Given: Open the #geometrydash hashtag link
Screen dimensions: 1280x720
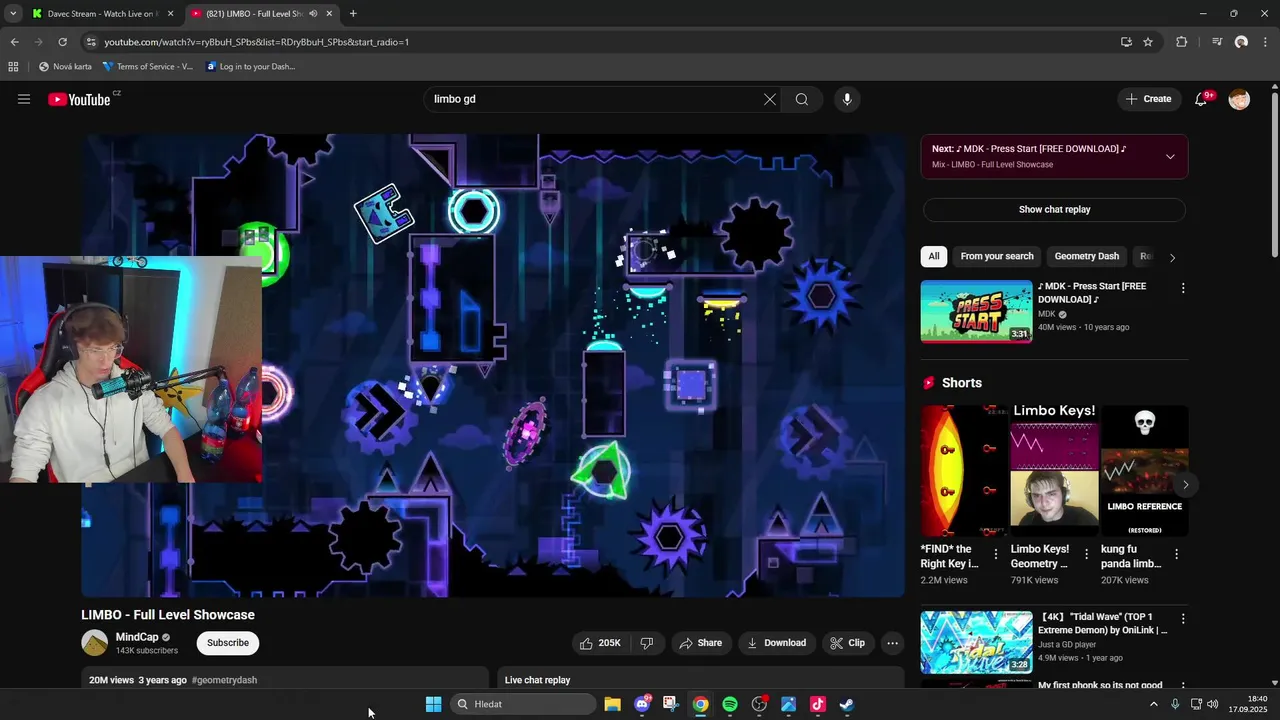Looking at the screenshot, I should (224, 680).
